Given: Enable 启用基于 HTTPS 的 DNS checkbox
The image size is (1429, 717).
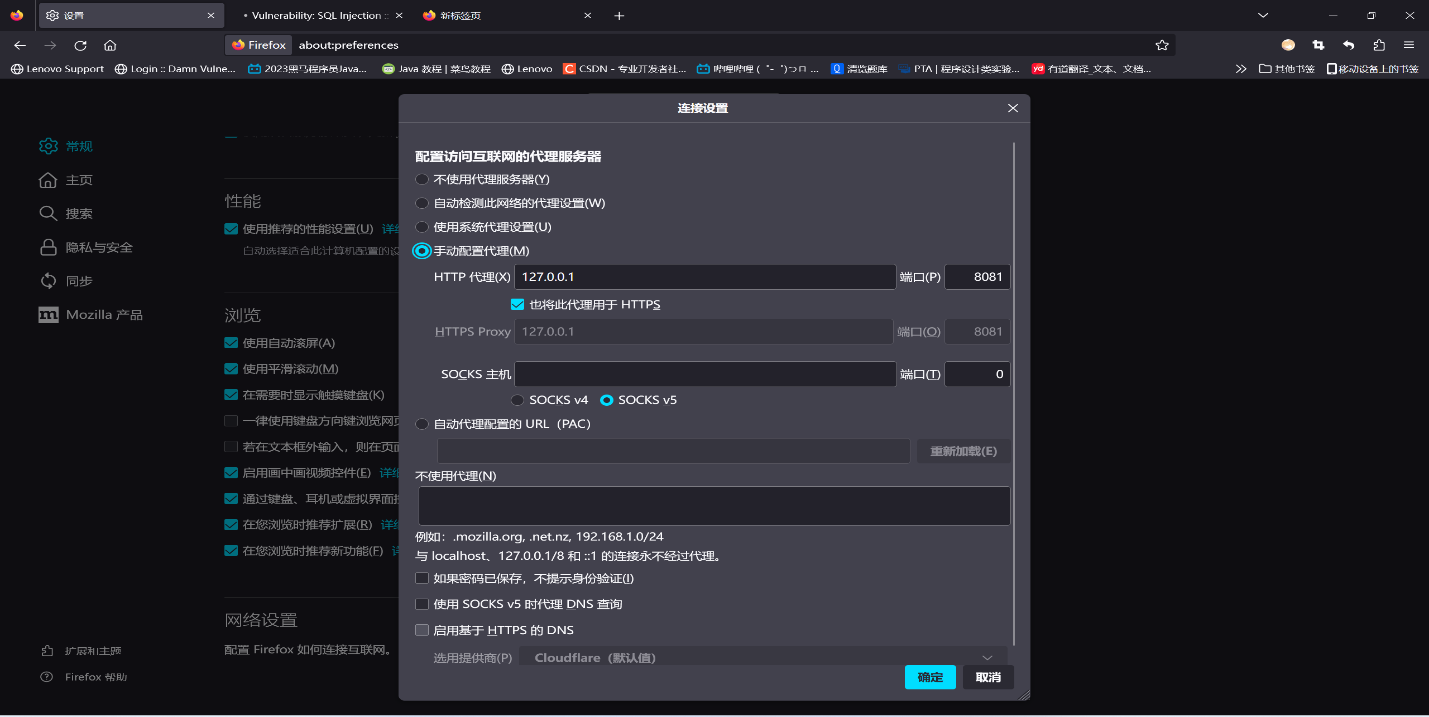Looking at the screenshot, I should click(x=422, y=630).
